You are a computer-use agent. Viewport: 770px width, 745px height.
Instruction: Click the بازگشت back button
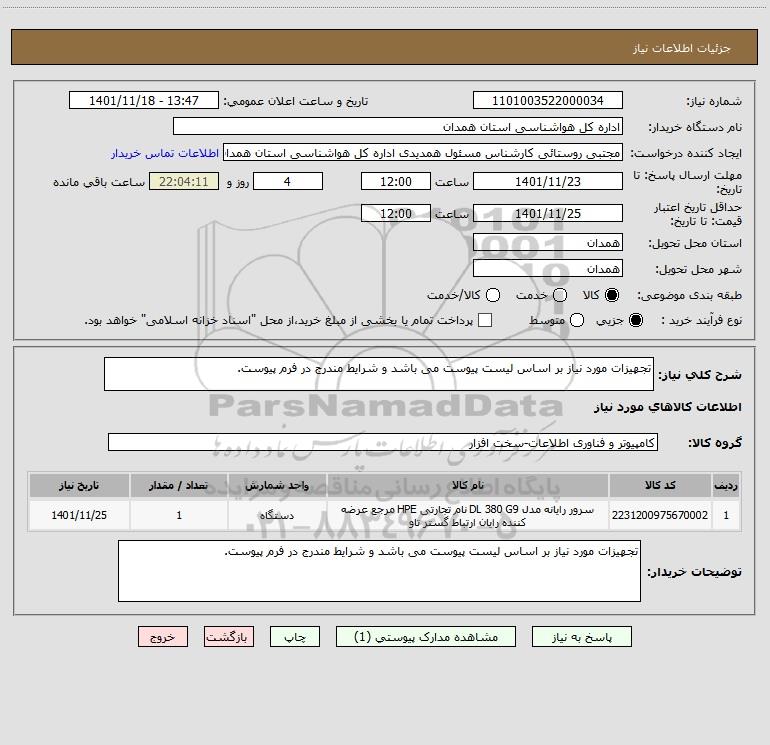(x=229, y=637)
